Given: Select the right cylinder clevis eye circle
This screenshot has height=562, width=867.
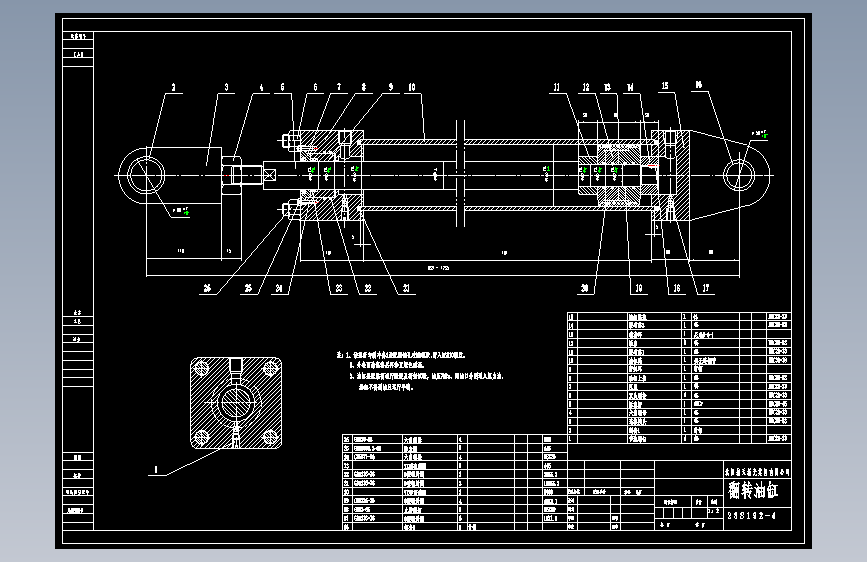Looking at the screenshot, I should pos(739,175).
